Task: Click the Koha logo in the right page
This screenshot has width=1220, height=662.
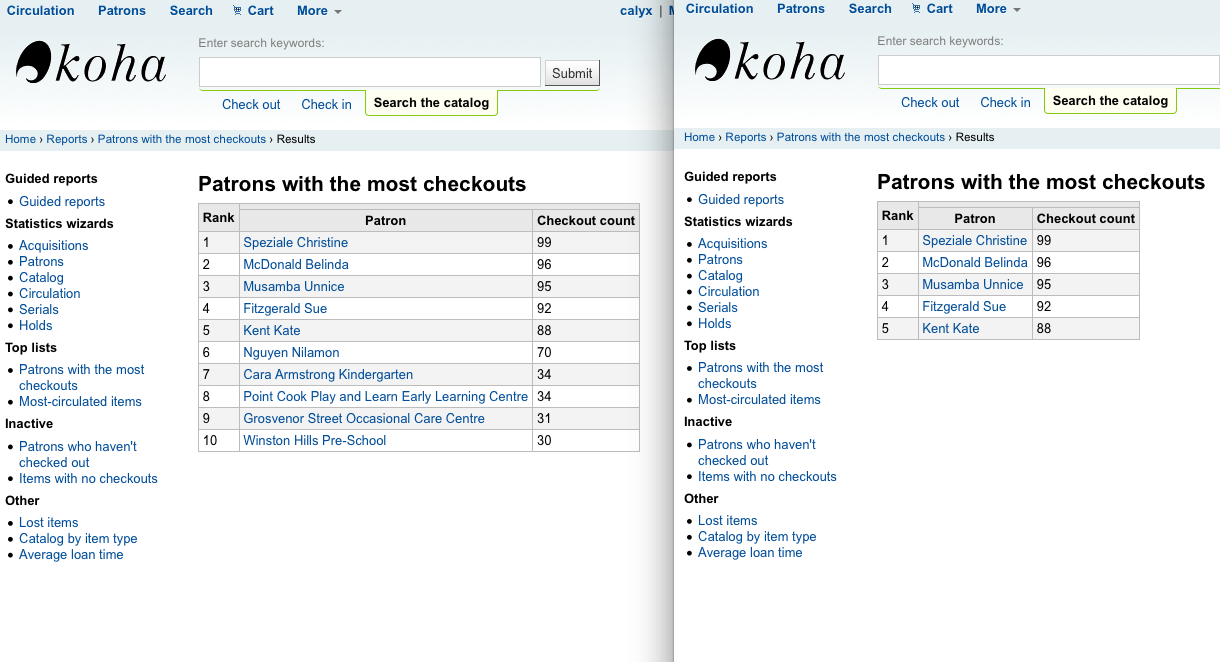Action: (x=770, y=62)
